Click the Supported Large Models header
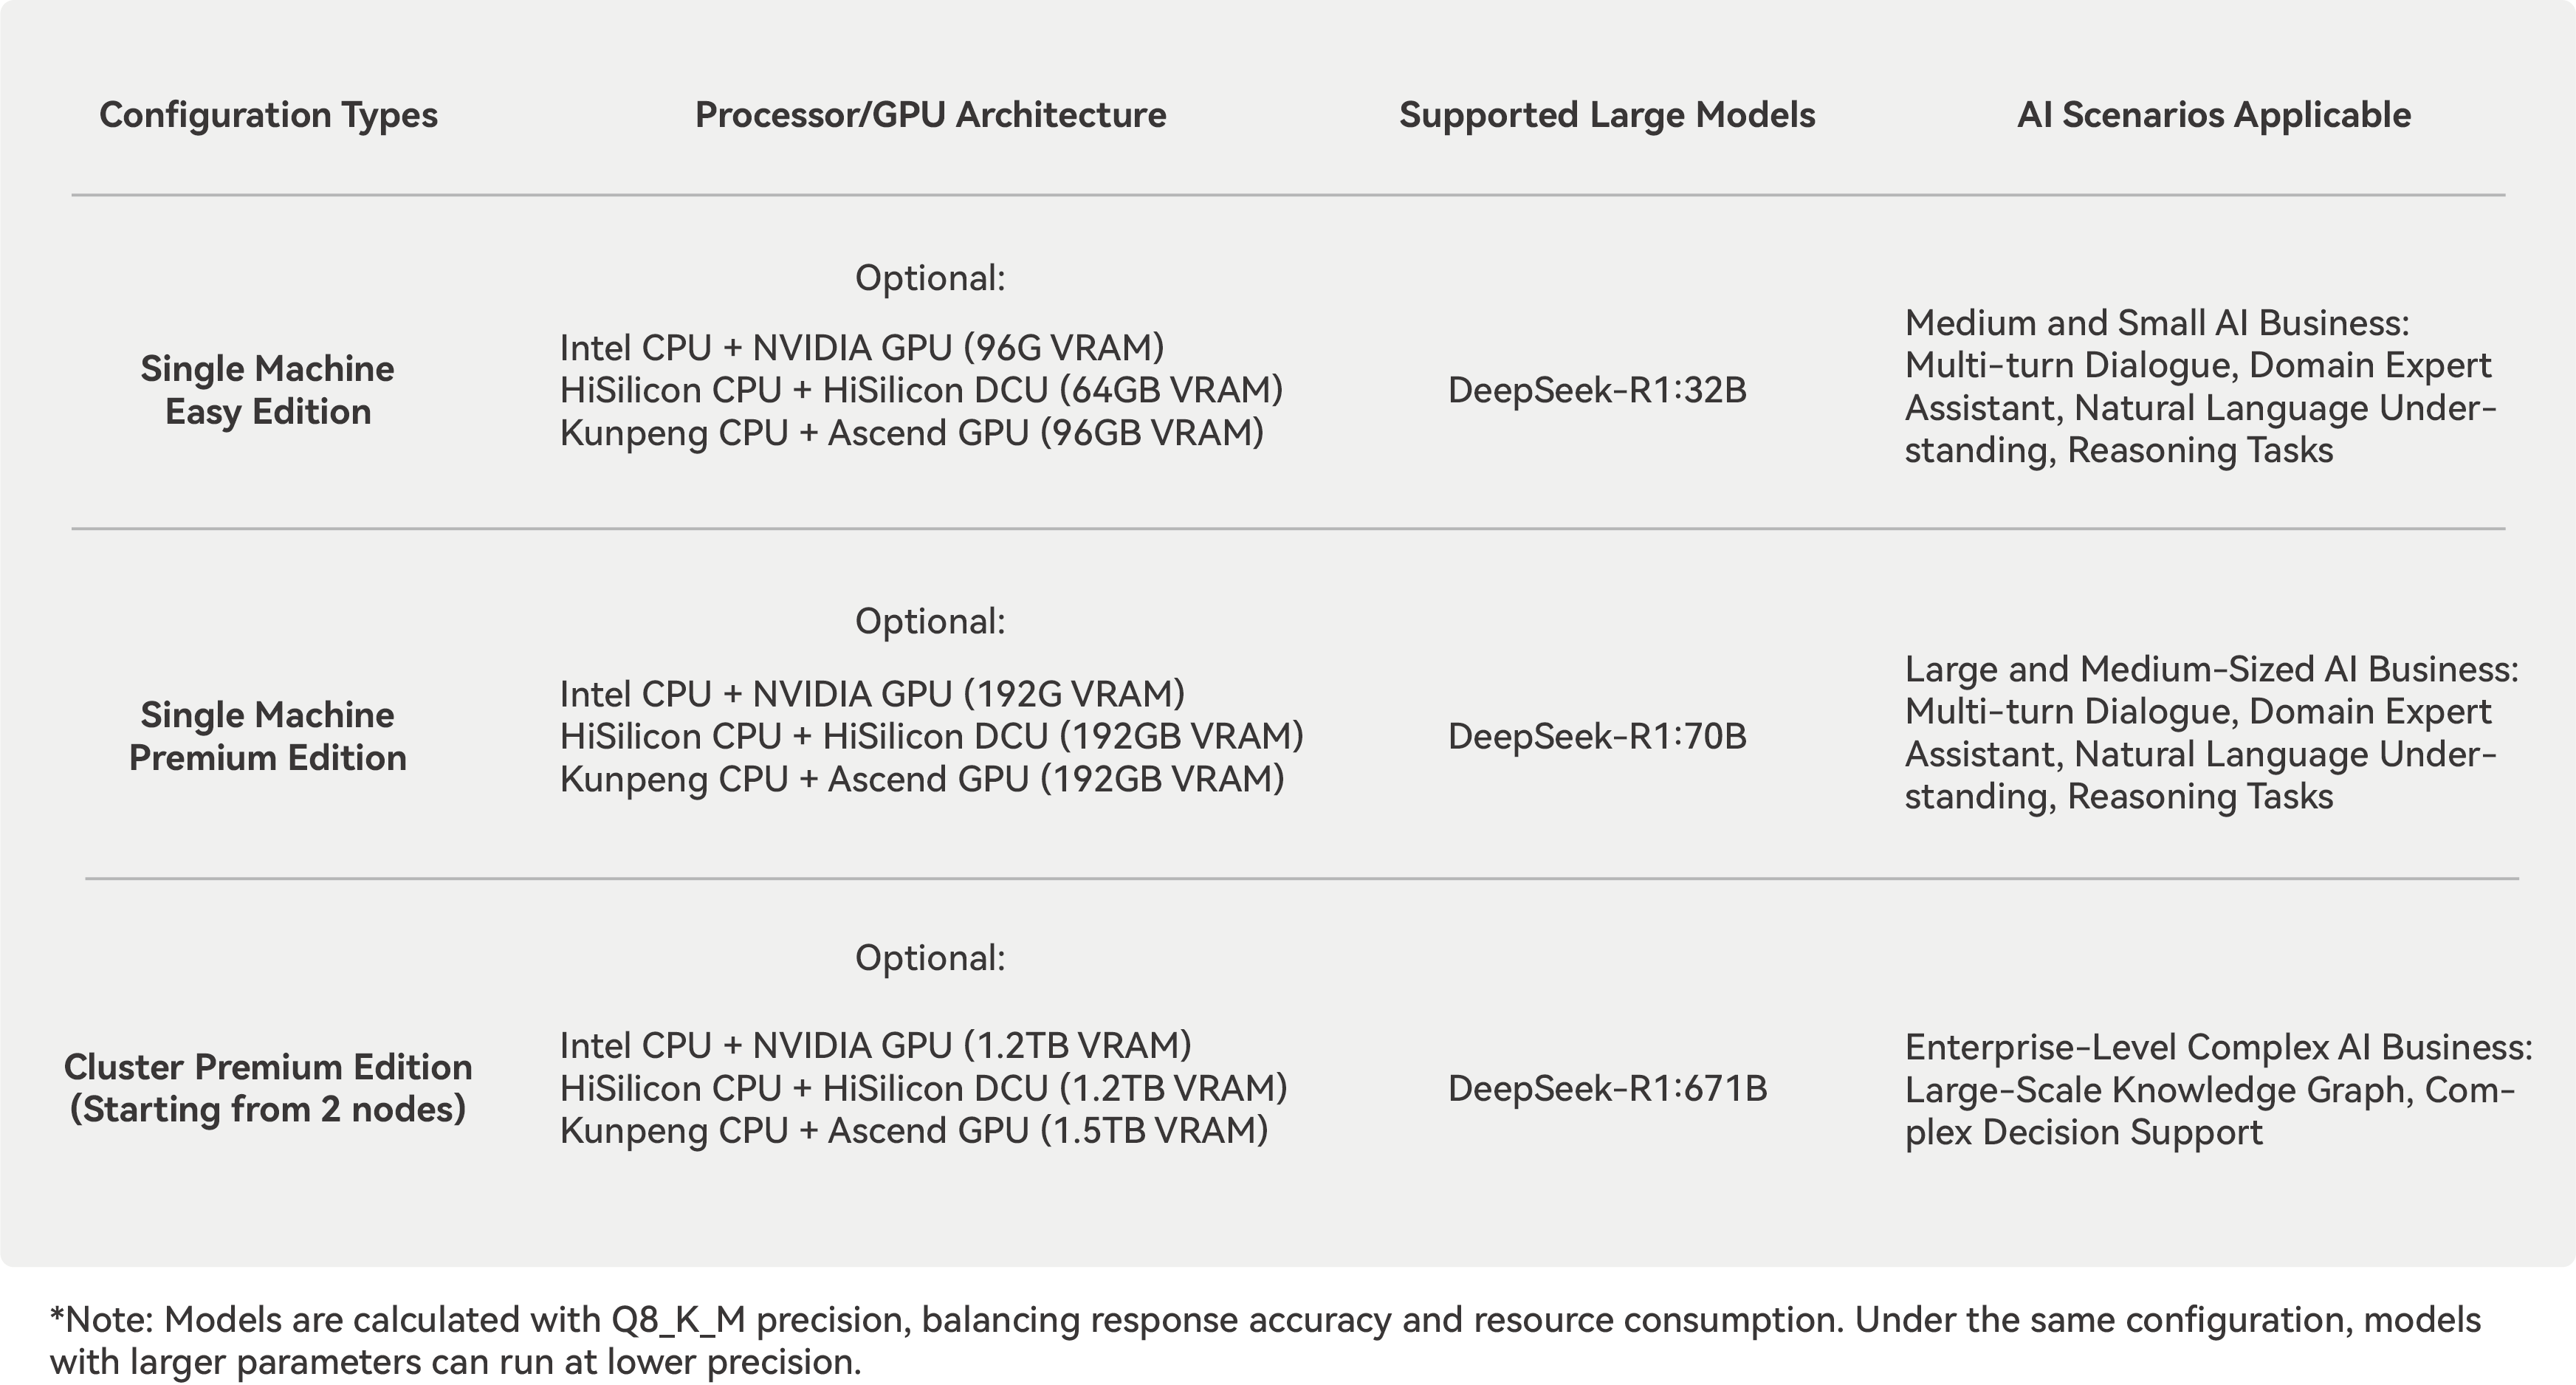Screen dimensions: 2576x1385 (1607, 115)
